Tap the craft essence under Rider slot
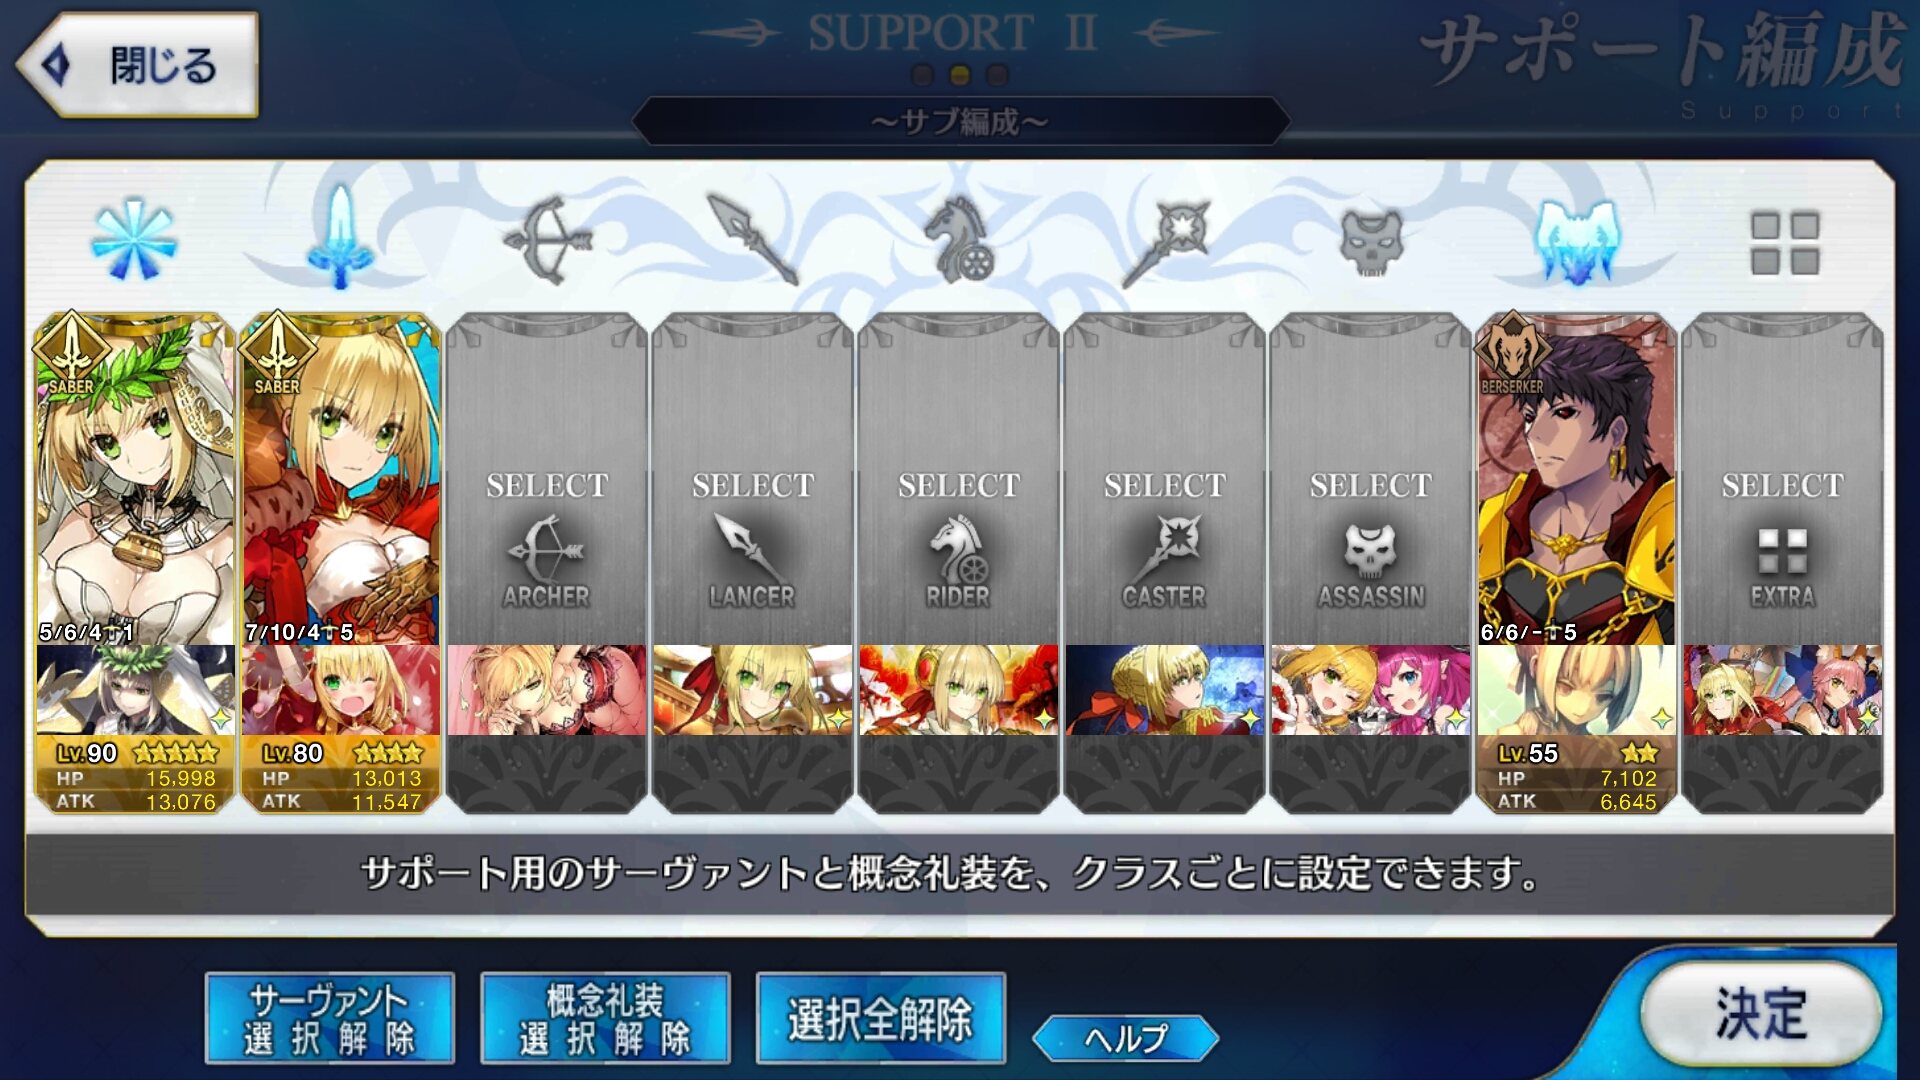The width and height of the screenshot is (1920, 1080). coord(959,690)
